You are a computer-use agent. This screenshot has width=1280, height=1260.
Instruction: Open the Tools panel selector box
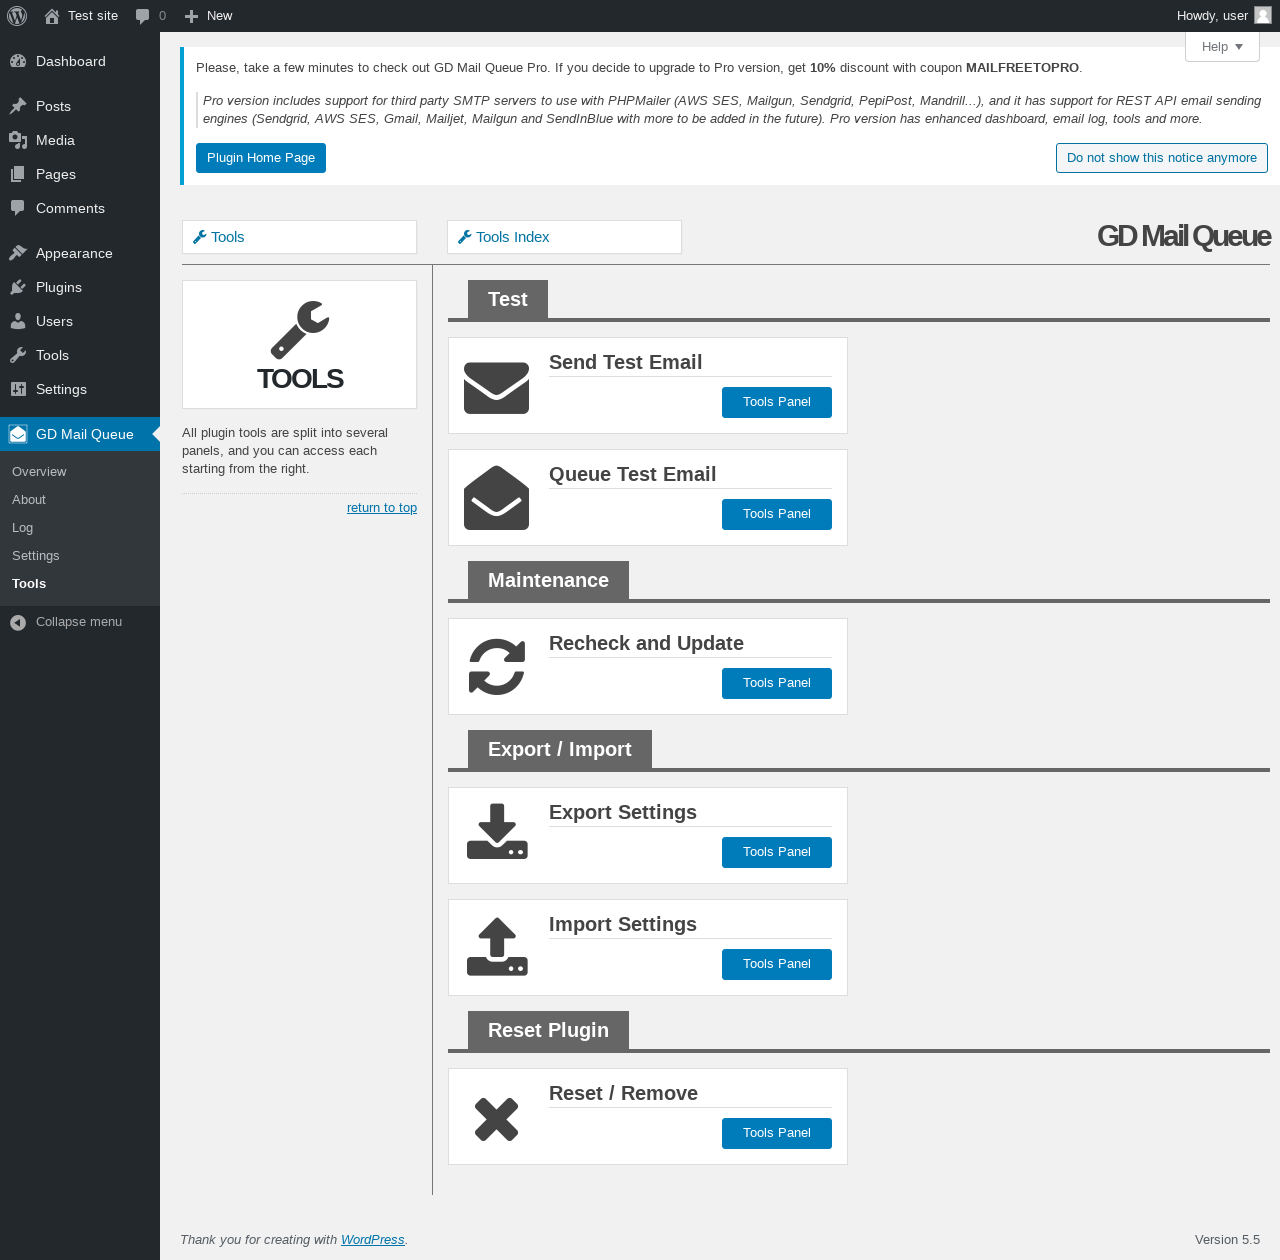(x=299, y=237)
